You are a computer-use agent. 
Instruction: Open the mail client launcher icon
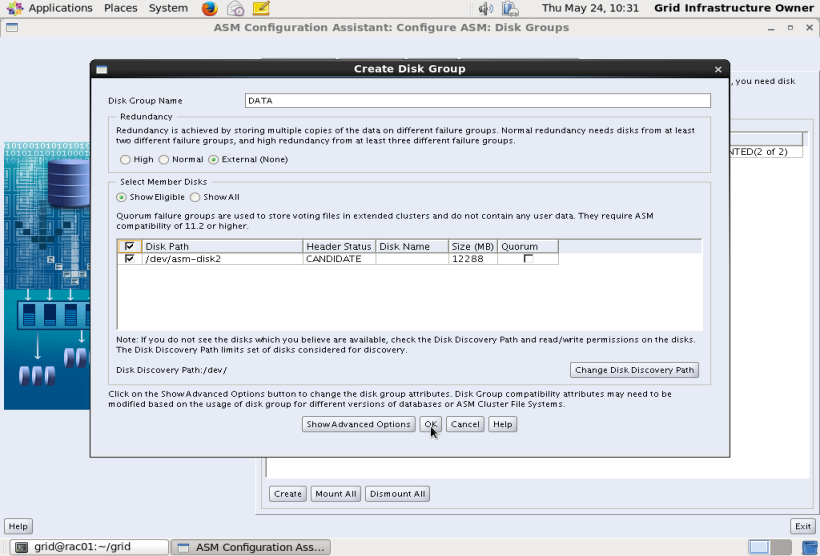coord(236,8)
